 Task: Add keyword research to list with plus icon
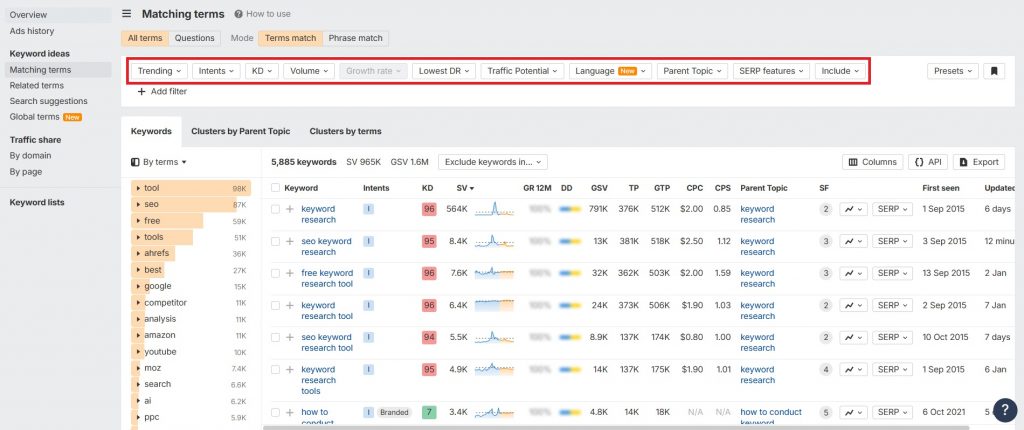[x=290, y=209]
